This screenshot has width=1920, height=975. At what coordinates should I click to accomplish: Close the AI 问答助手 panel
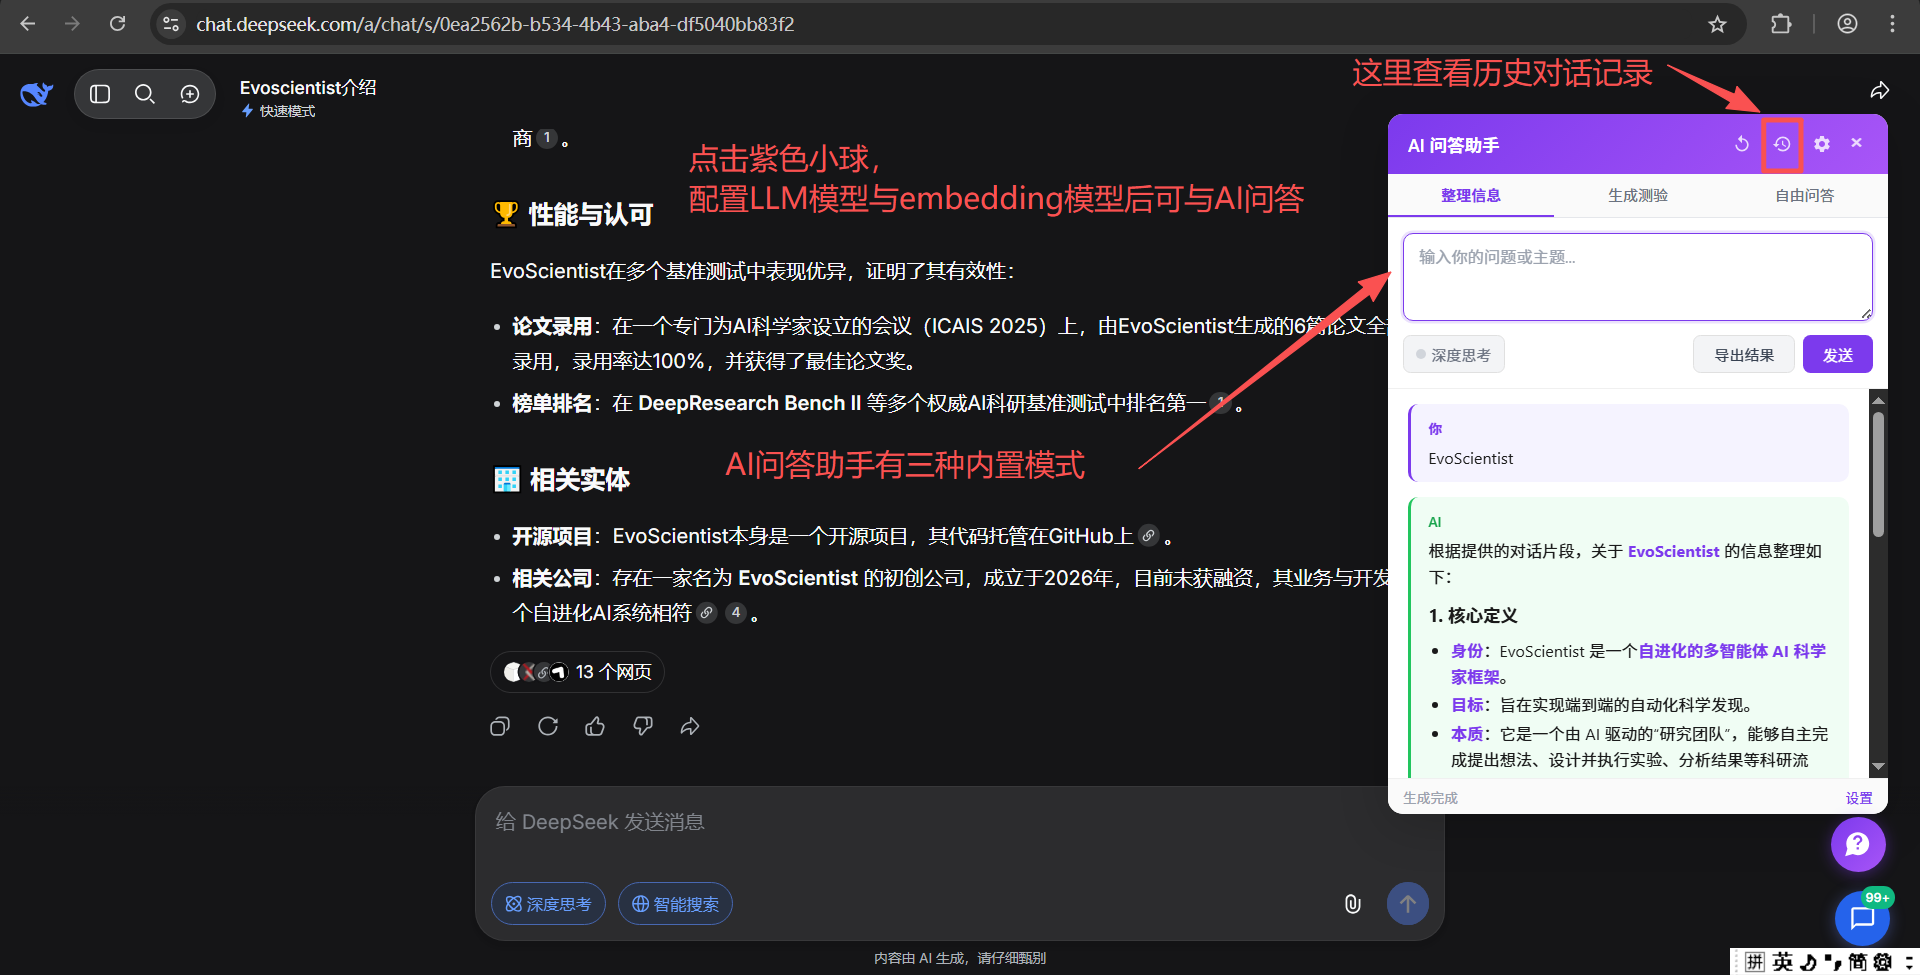click(x=1857, y=143)
